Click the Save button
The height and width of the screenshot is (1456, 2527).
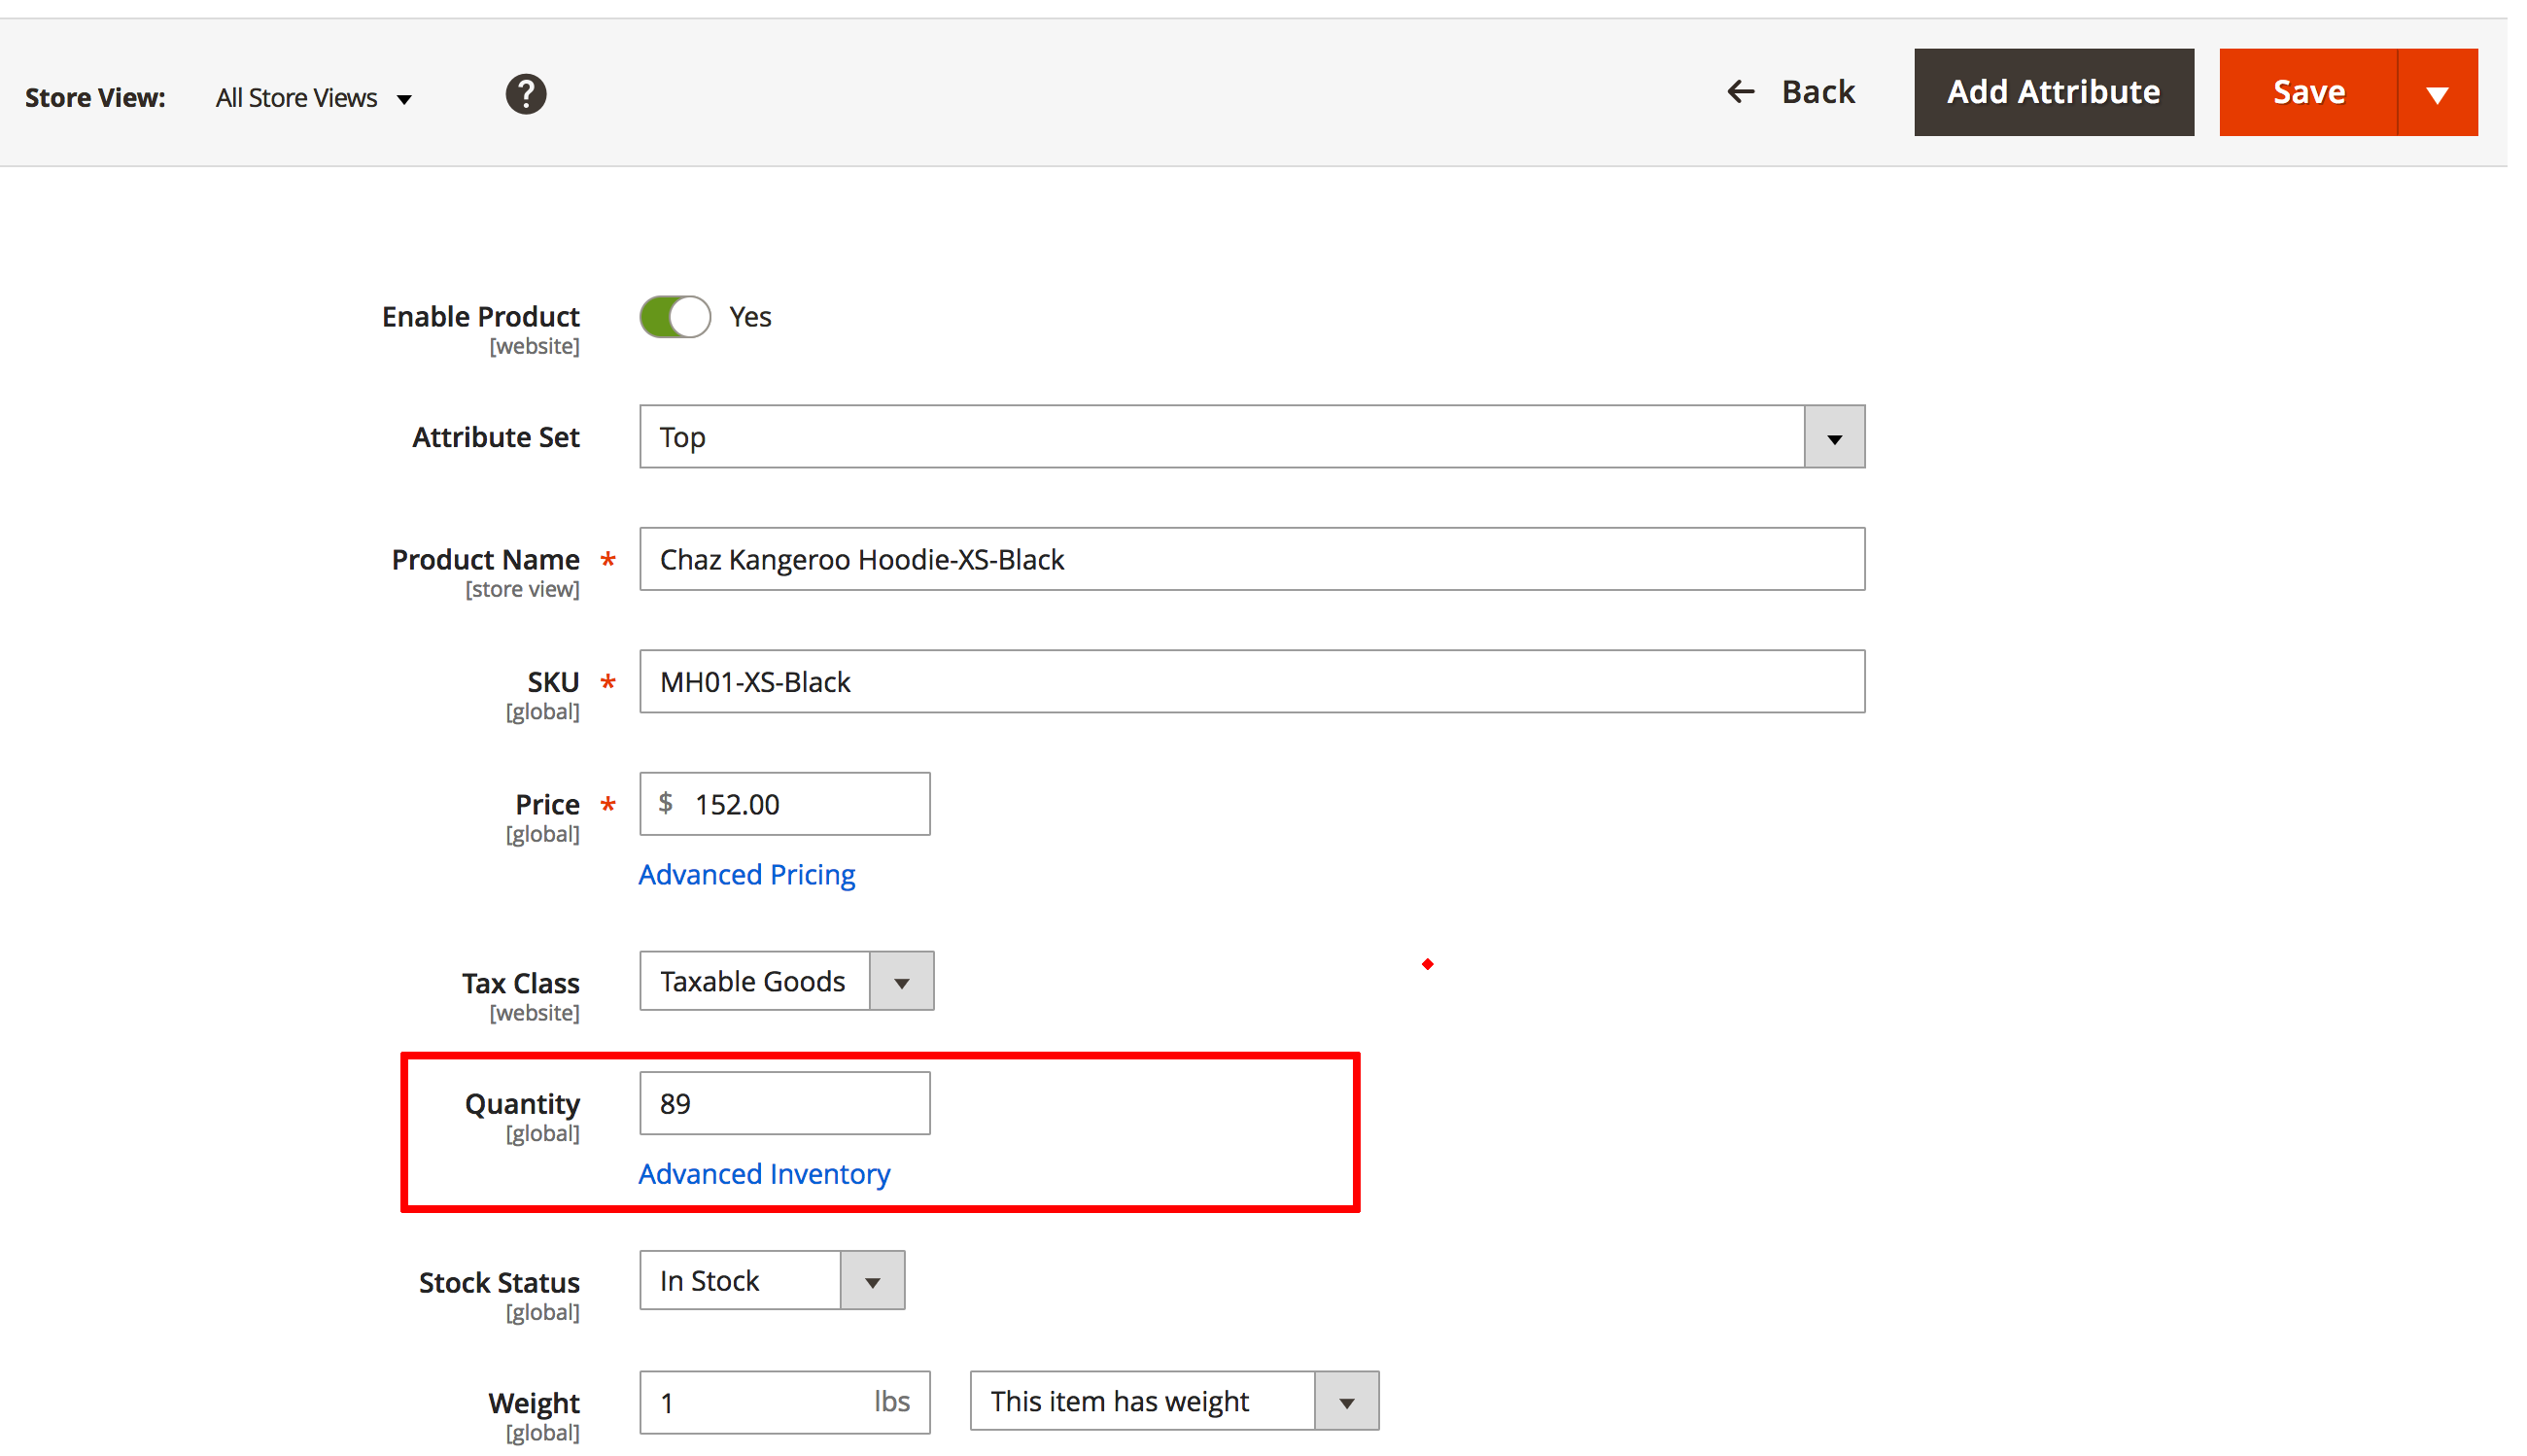tap(2307, 93)
